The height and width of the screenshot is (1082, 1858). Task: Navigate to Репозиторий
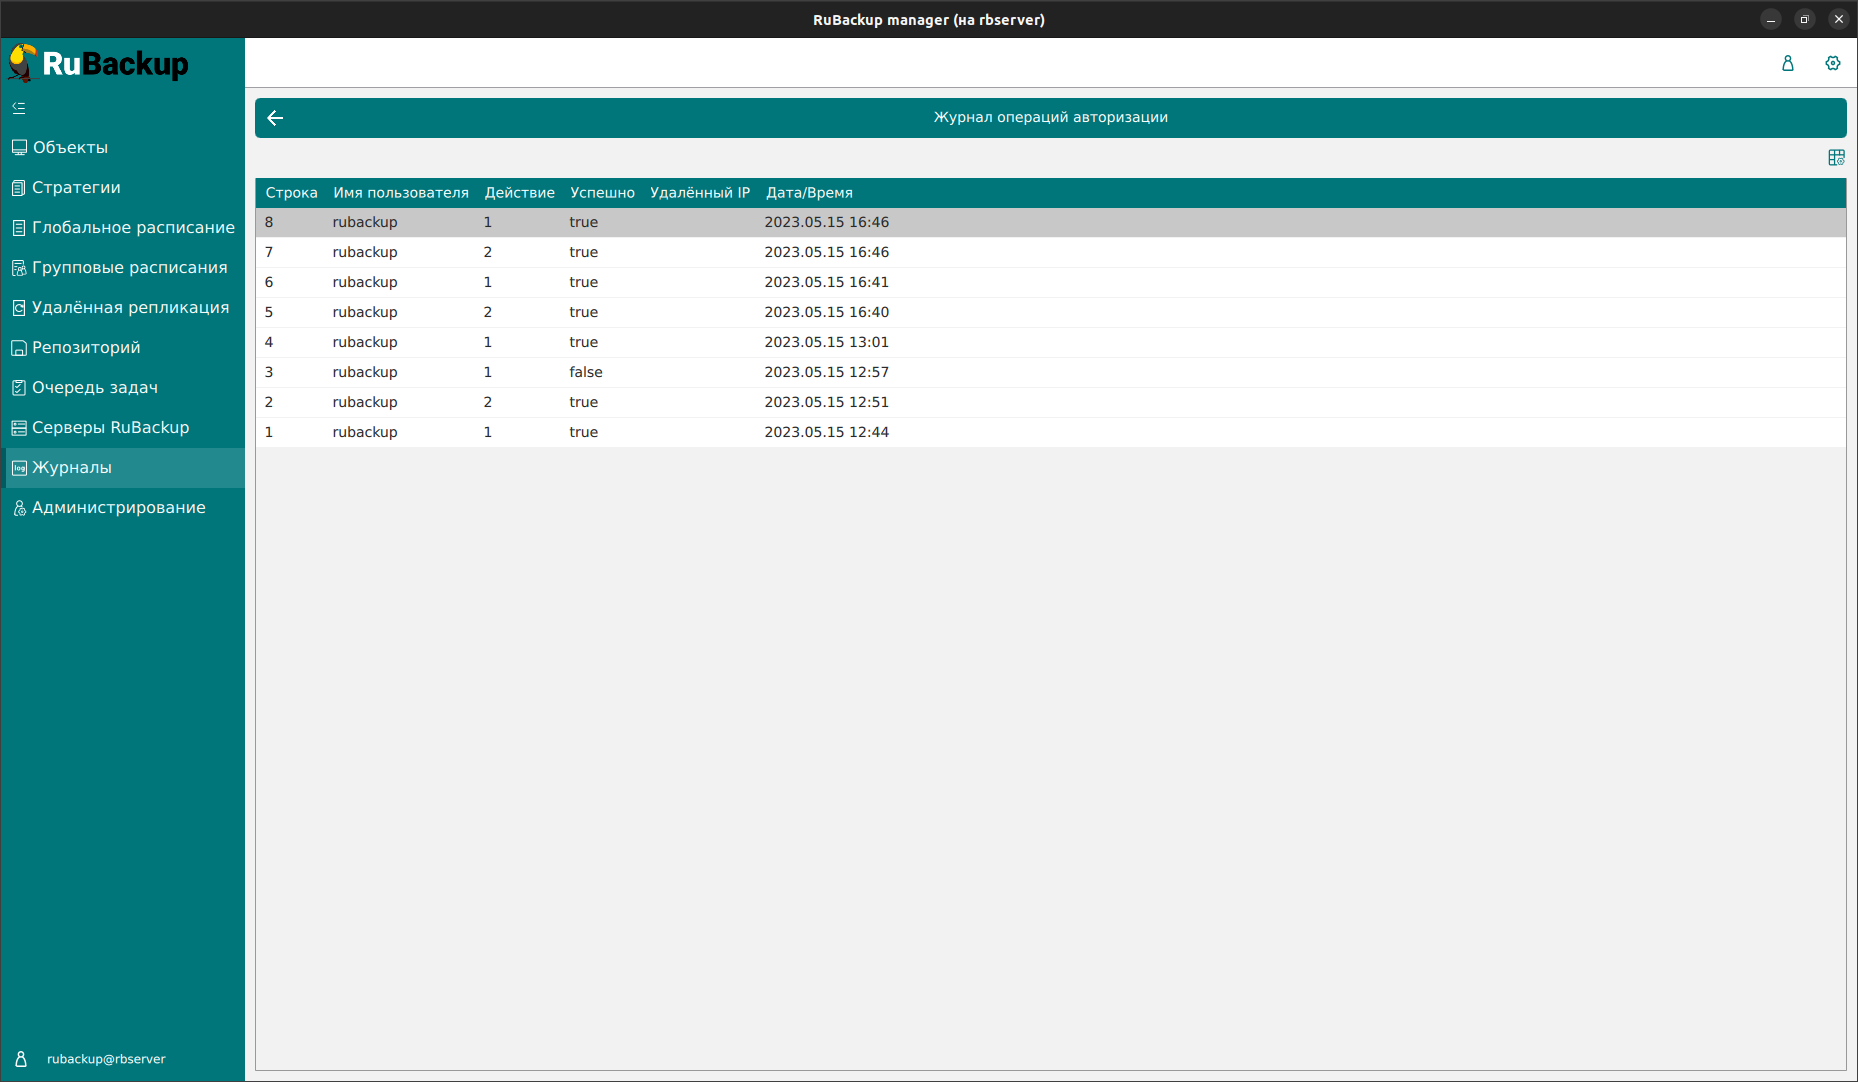pos(86,348)
